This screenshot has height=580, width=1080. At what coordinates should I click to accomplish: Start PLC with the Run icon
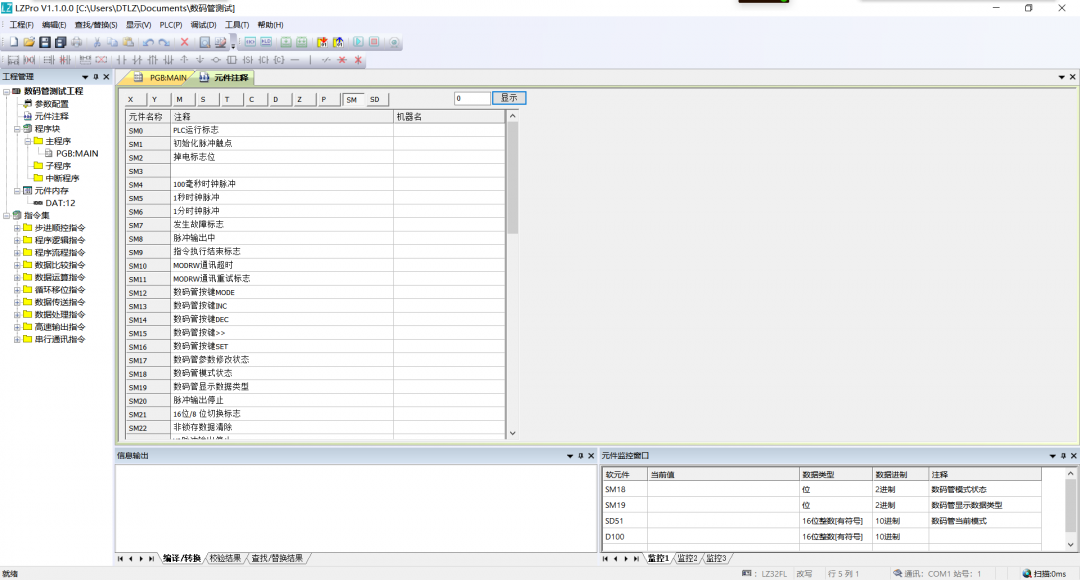(x=357, y=42)
